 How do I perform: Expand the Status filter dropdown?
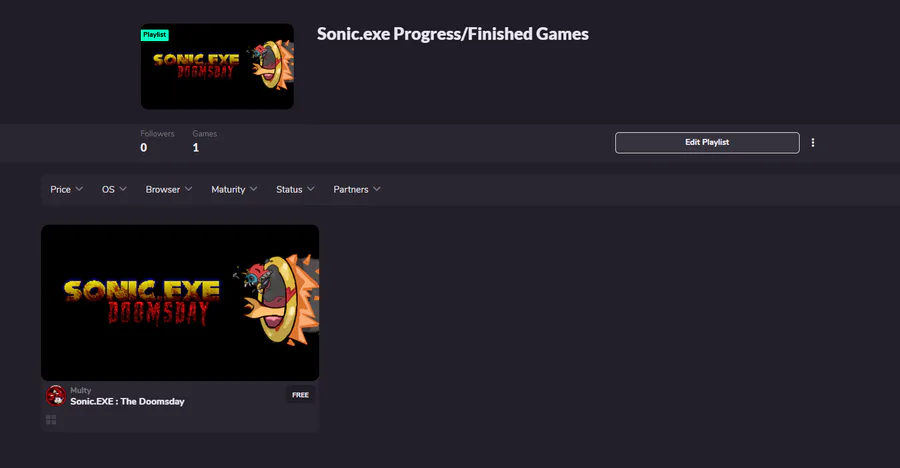pyautogui.click(x=295, y=189)
